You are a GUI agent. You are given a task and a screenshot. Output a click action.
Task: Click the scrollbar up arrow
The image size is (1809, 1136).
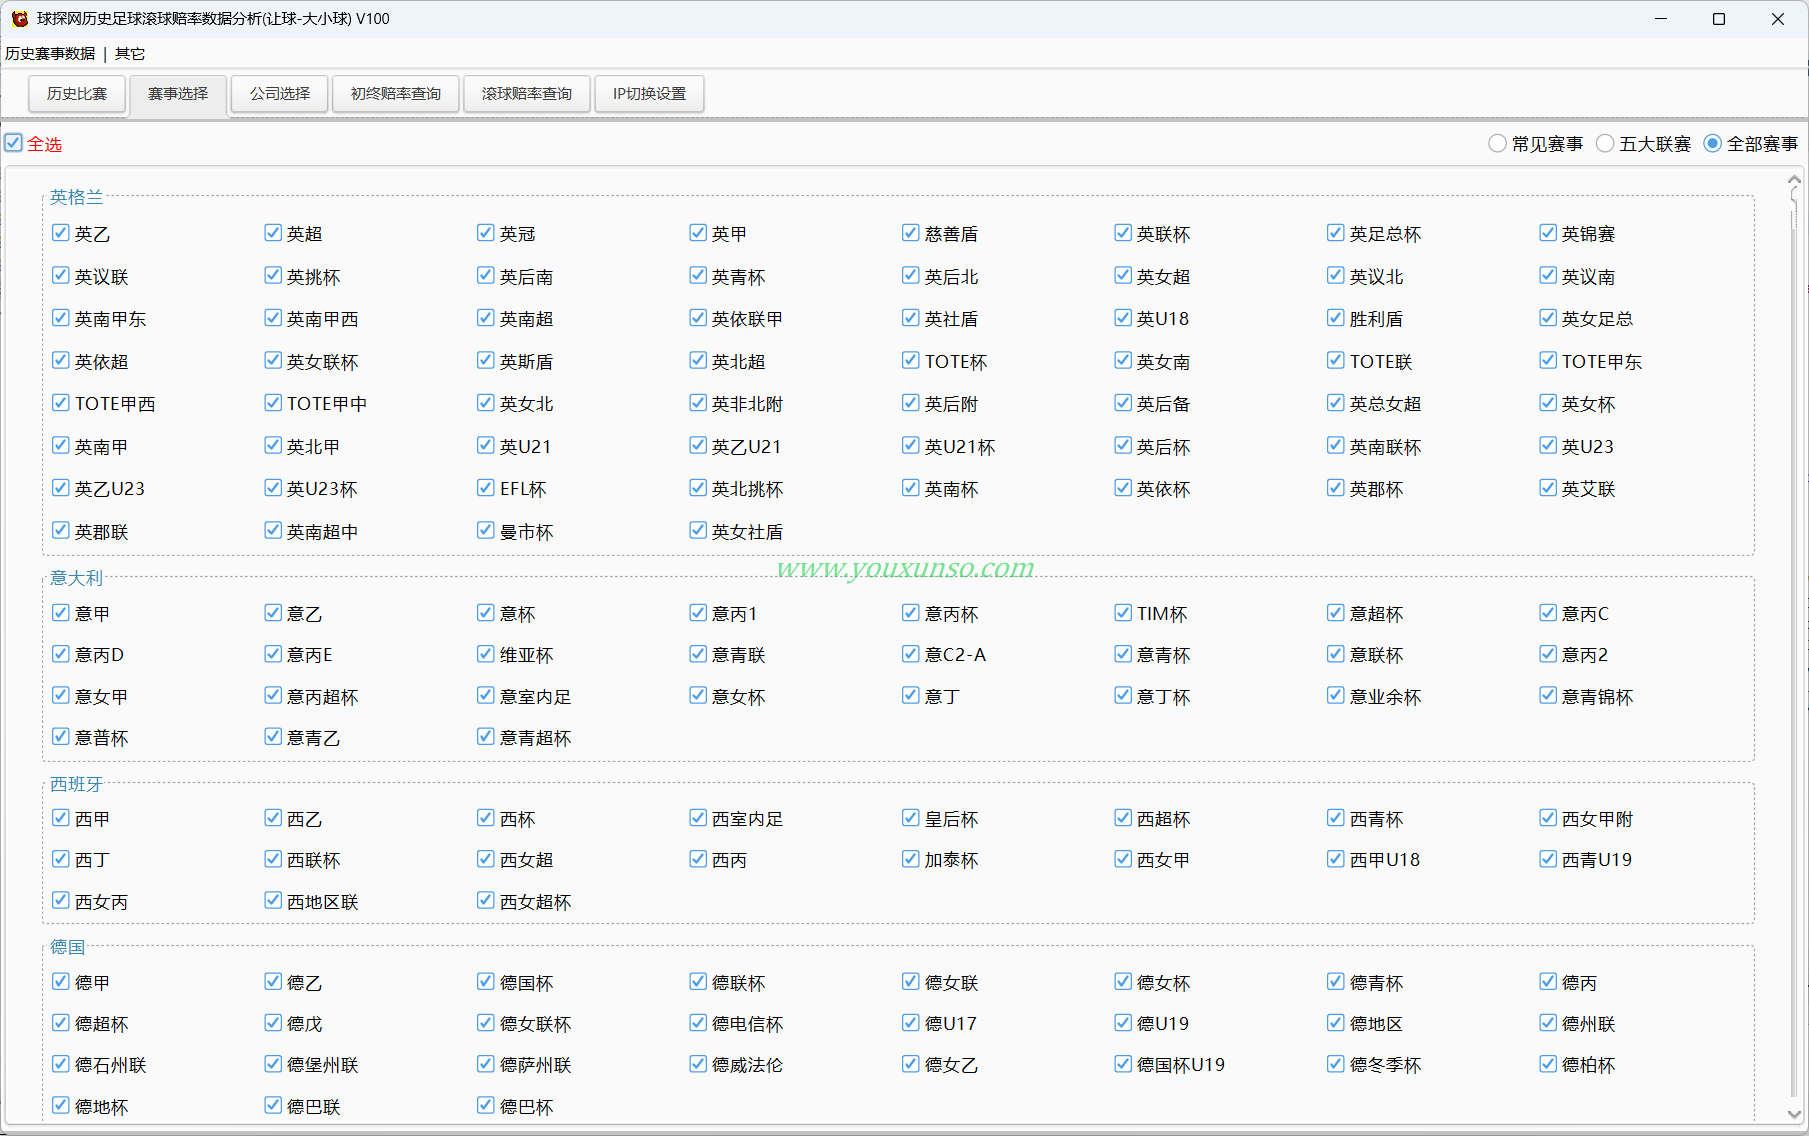click(1794, 179)
